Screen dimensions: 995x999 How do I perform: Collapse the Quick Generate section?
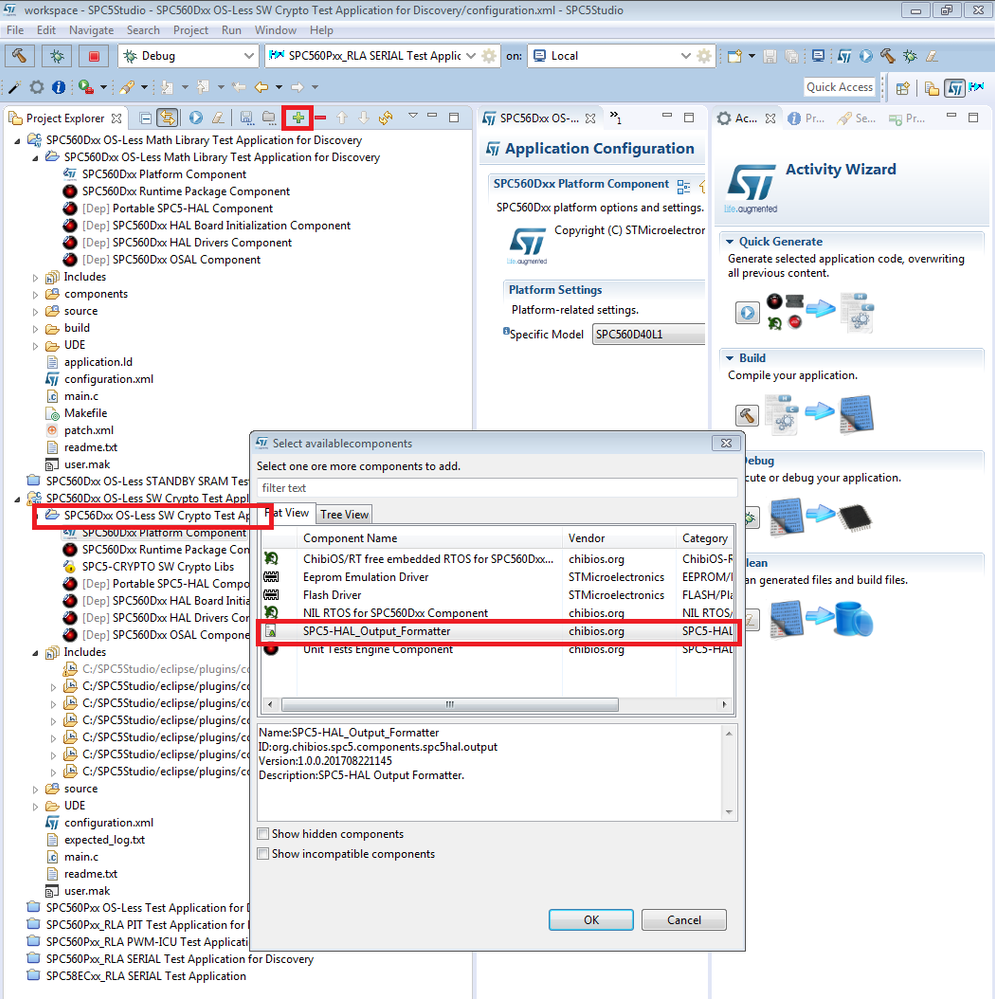click(x=730, y=241)
